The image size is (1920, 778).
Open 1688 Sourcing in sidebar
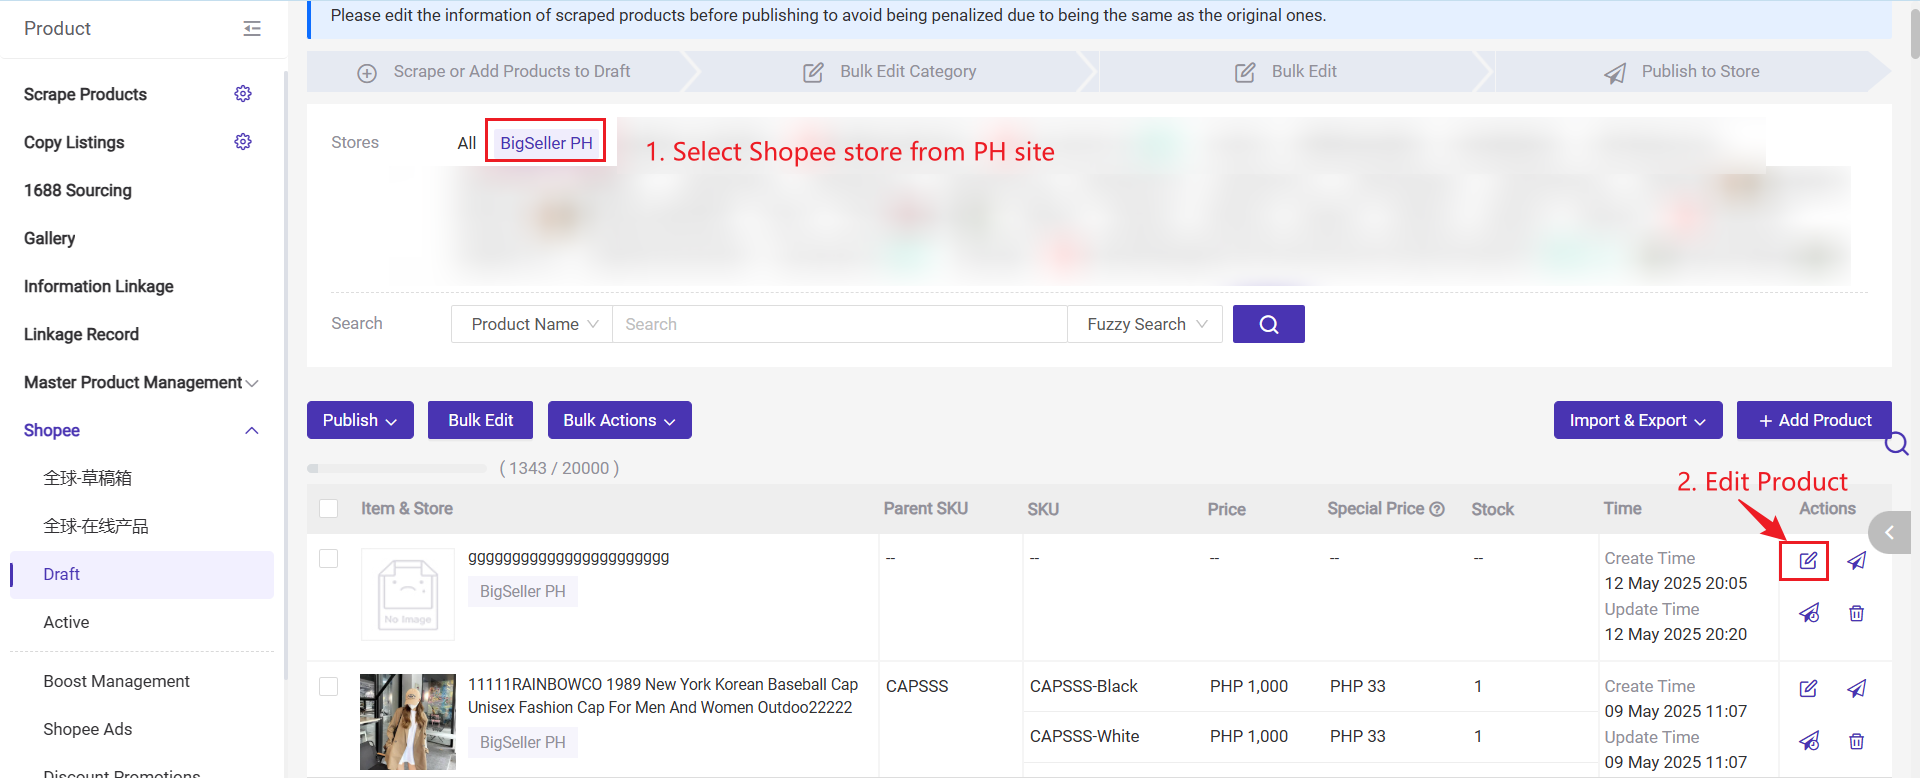[78, 190]
